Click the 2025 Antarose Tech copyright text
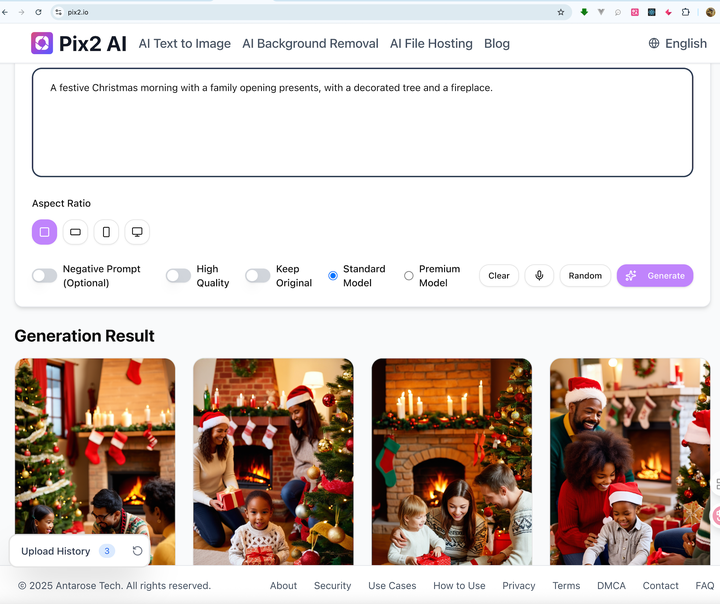Screen dimensions: 720x604 coord(114,586)
